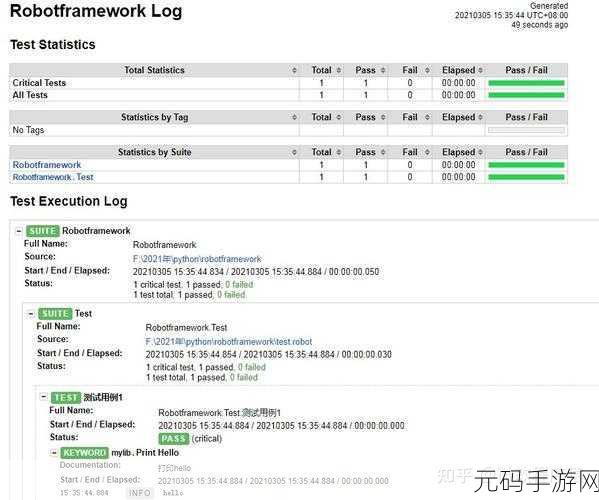Screen dimensions: 599x500
Task: Click the Robotframework Log page title
Action: (96, 11)
